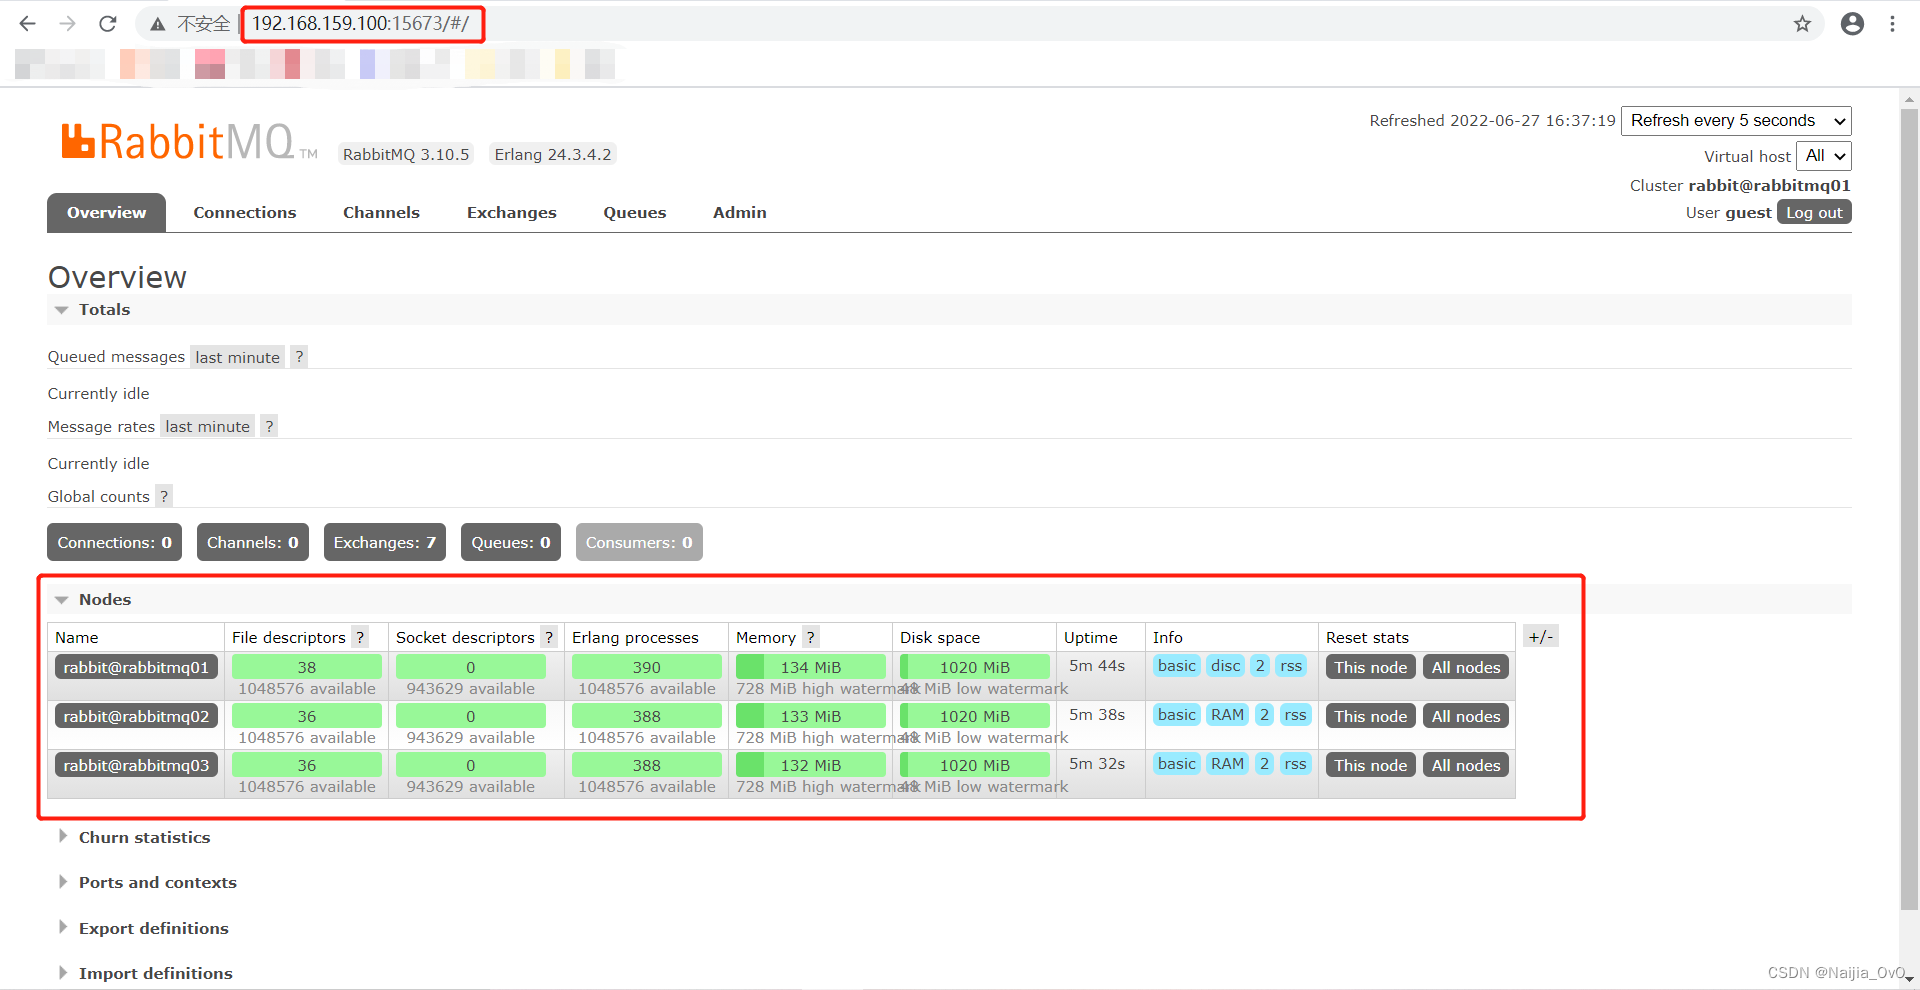Reset stats for This node on rabbitmq03
1920x990 pixels.
click(x=1370, y=765)
